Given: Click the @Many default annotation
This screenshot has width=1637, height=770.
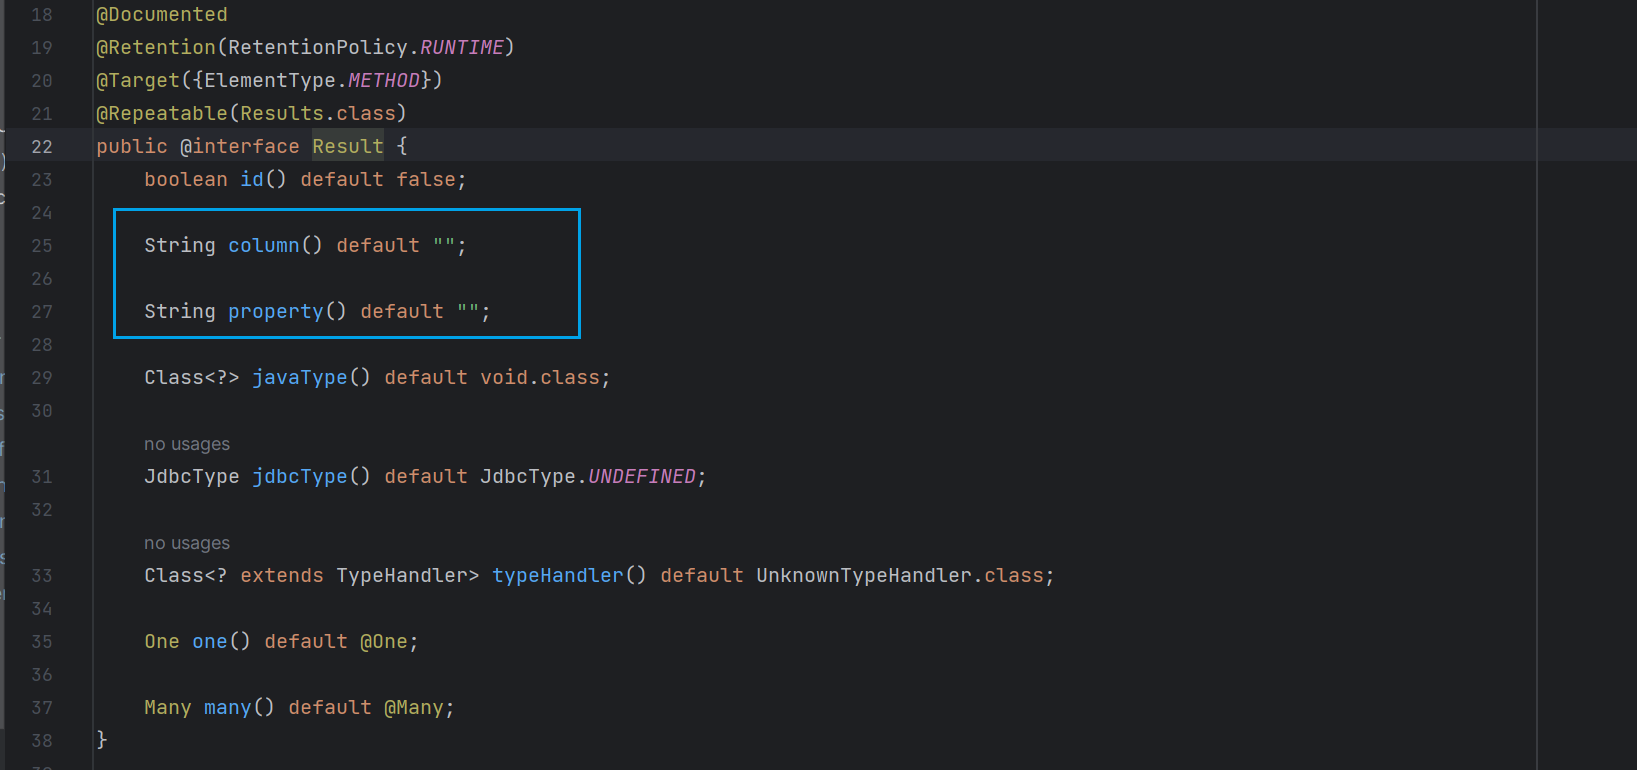Looking at the screenshot, I should tap(414, 707).
